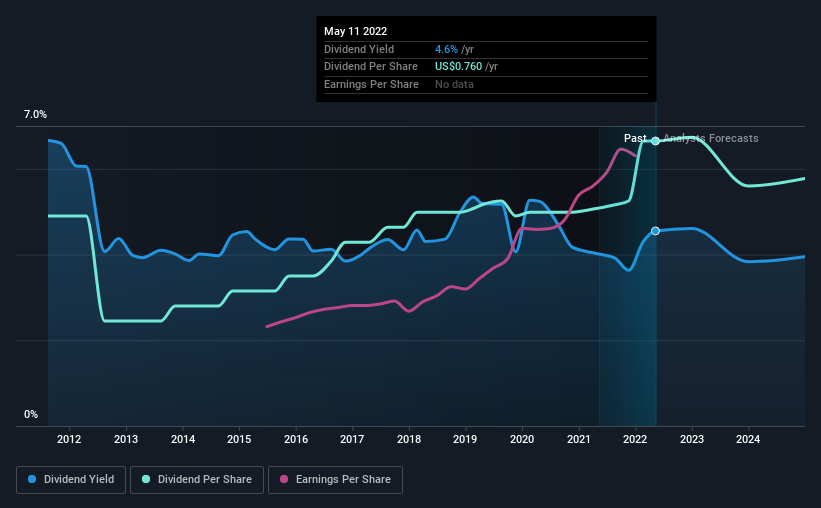Click the 2019 x-axis label
The width and height of the screenshot is (821, 508).
(465, 439)
